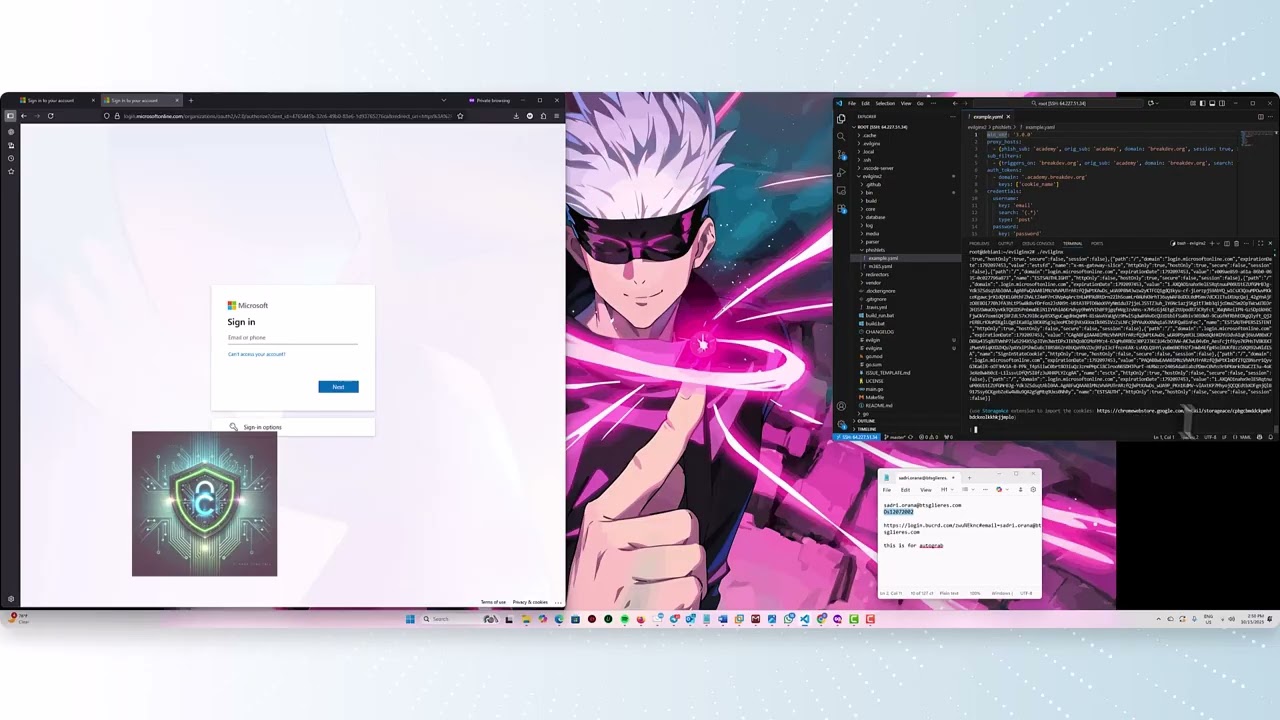1280x720 pixels.
Task: Click shield circuit lock image thumbnail
Action: (204, 503)
